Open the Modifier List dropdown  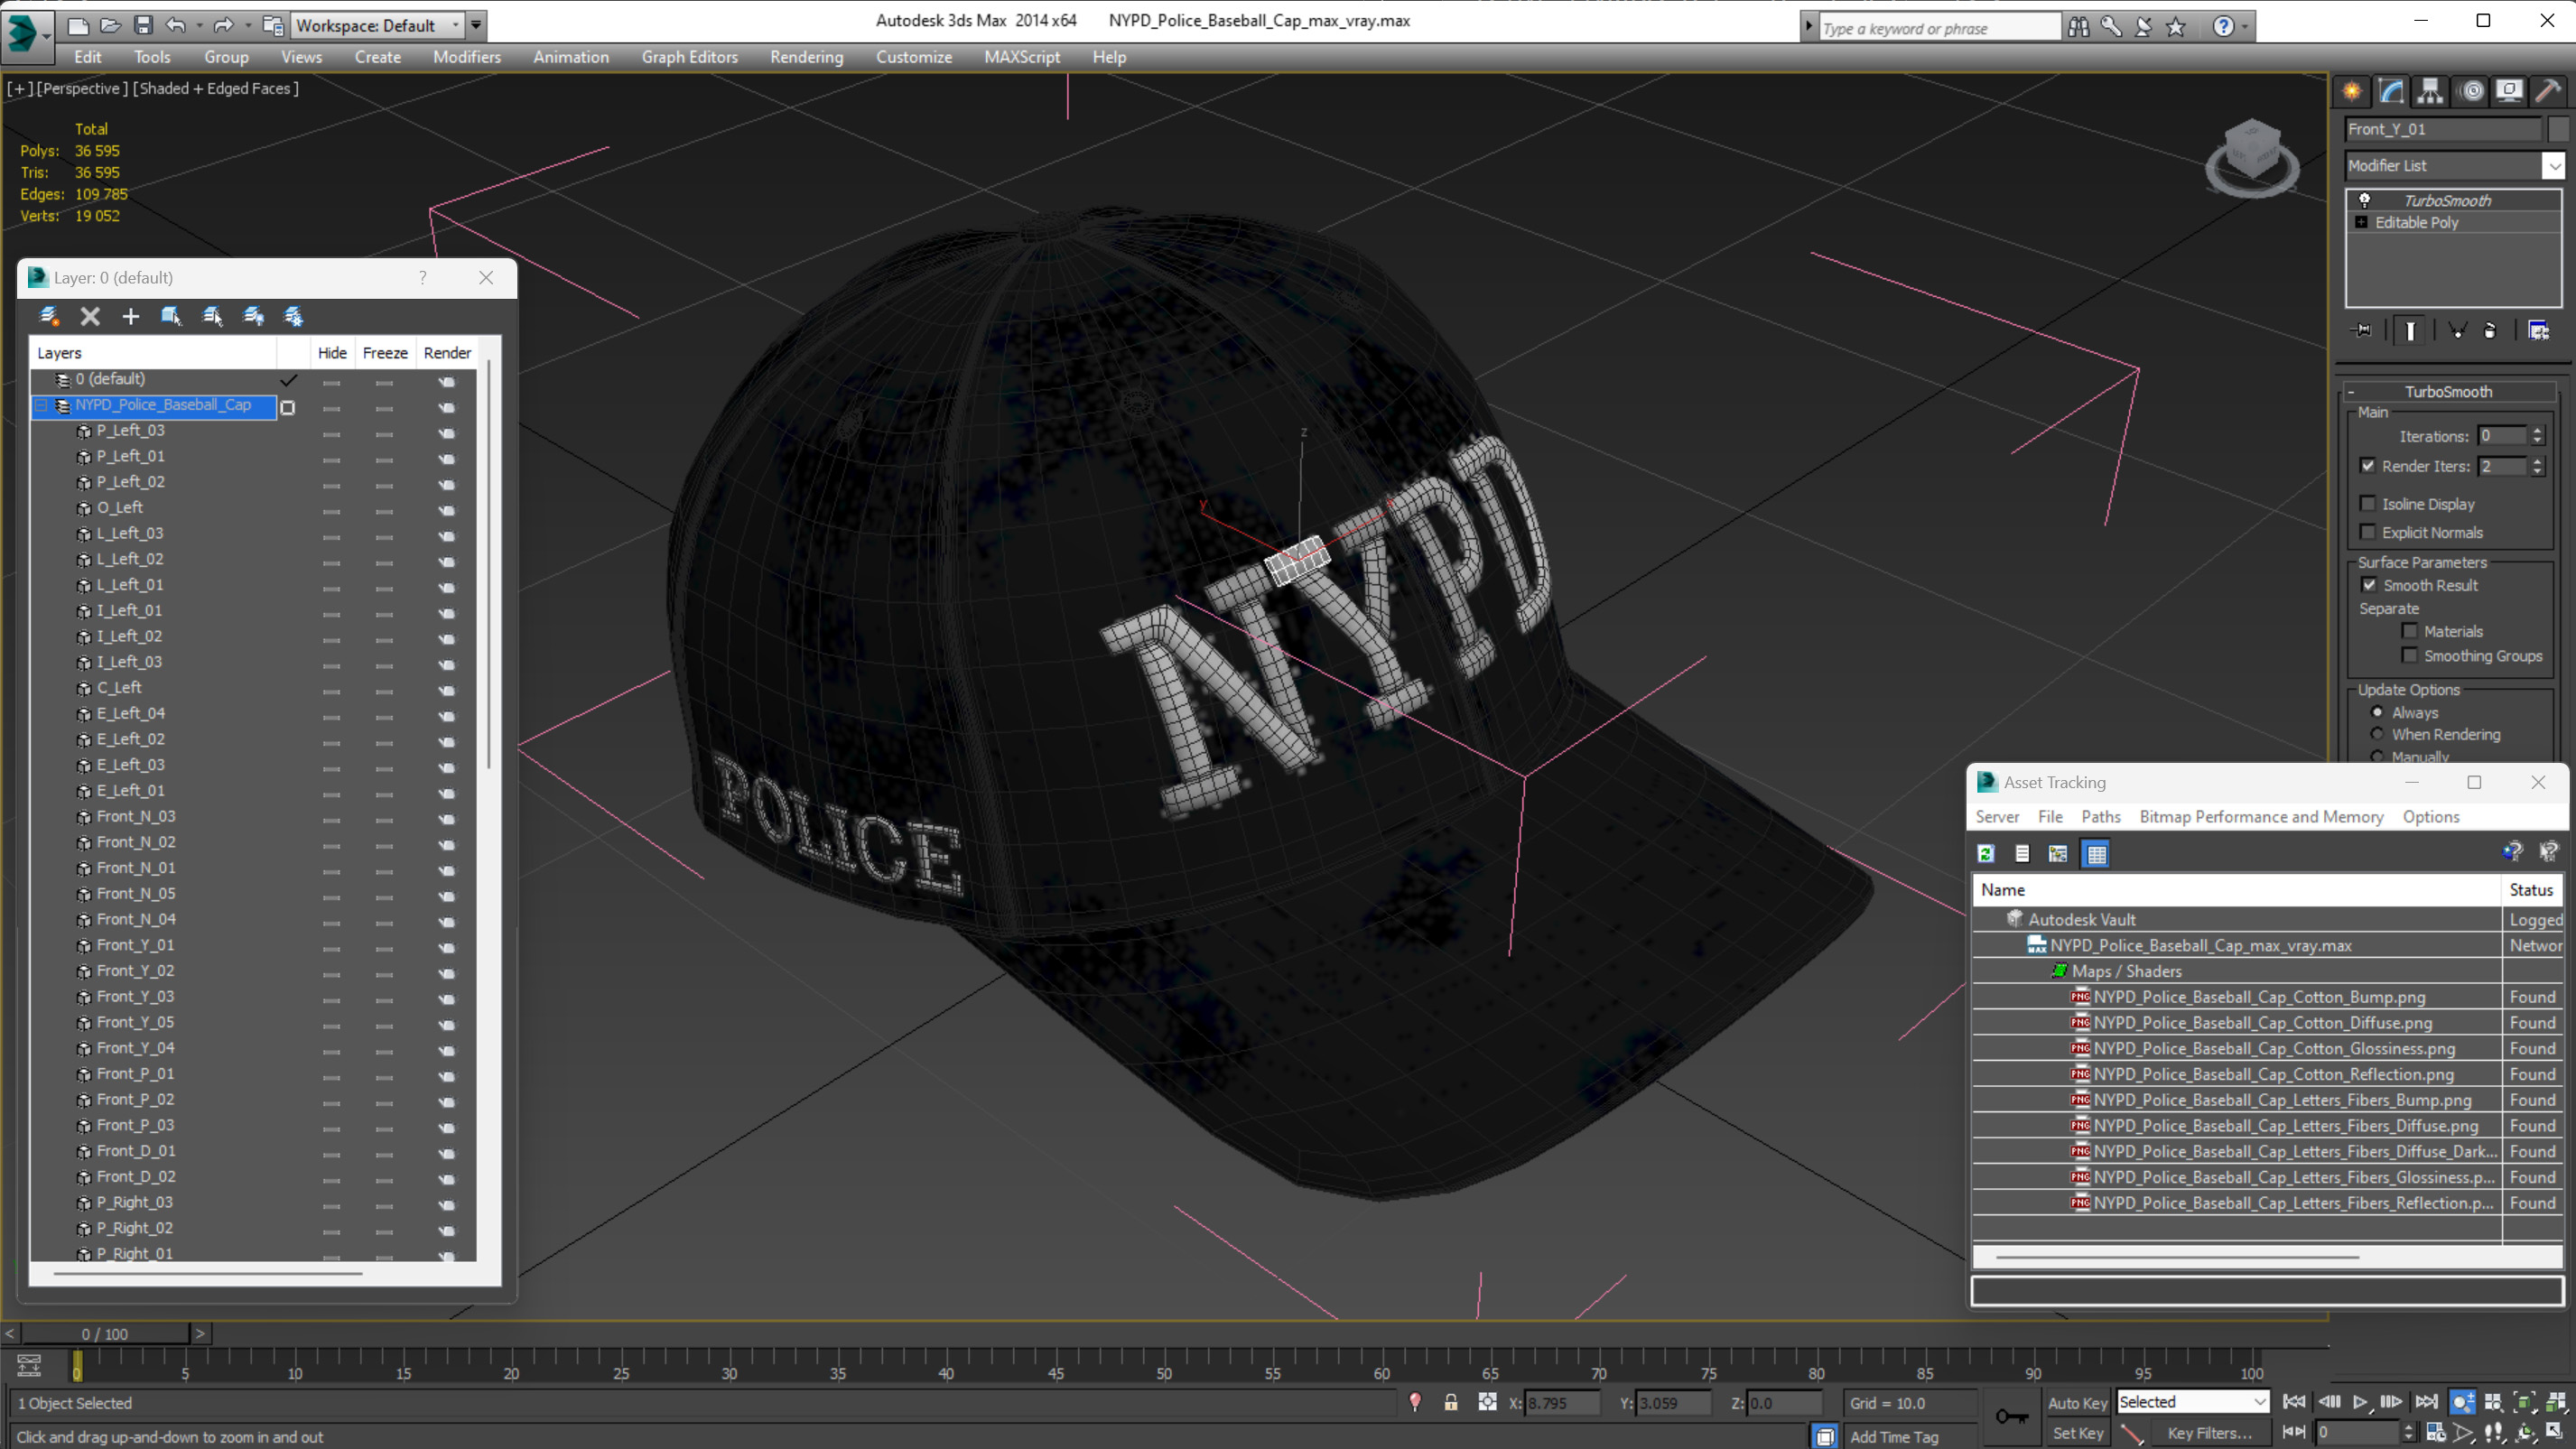click(2555, 165)
